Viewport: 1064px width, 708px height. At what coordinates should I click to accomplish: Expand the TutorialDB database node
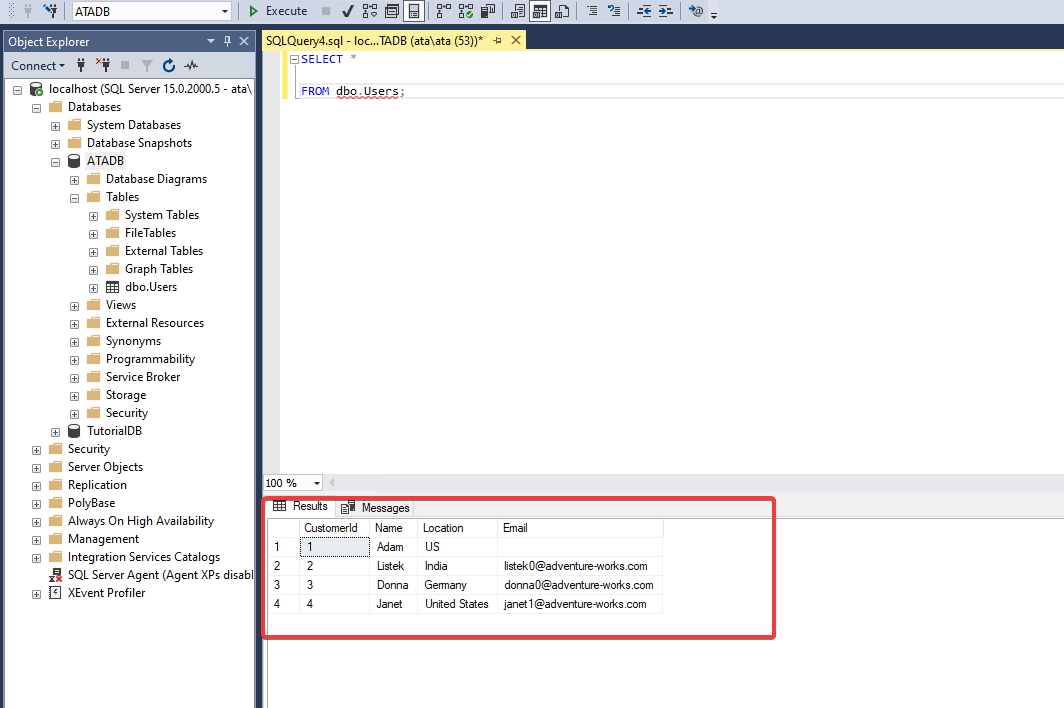[56, 432]
